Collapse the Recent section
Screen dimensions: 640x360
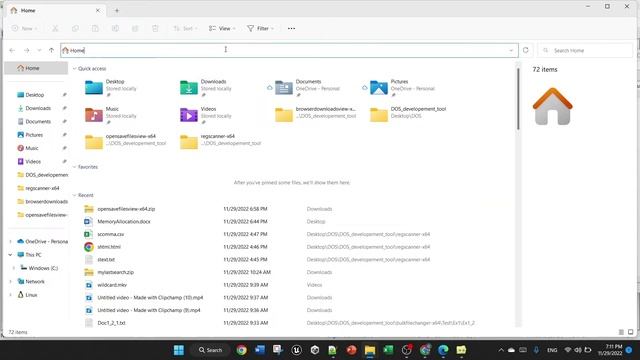click(74, 195)
